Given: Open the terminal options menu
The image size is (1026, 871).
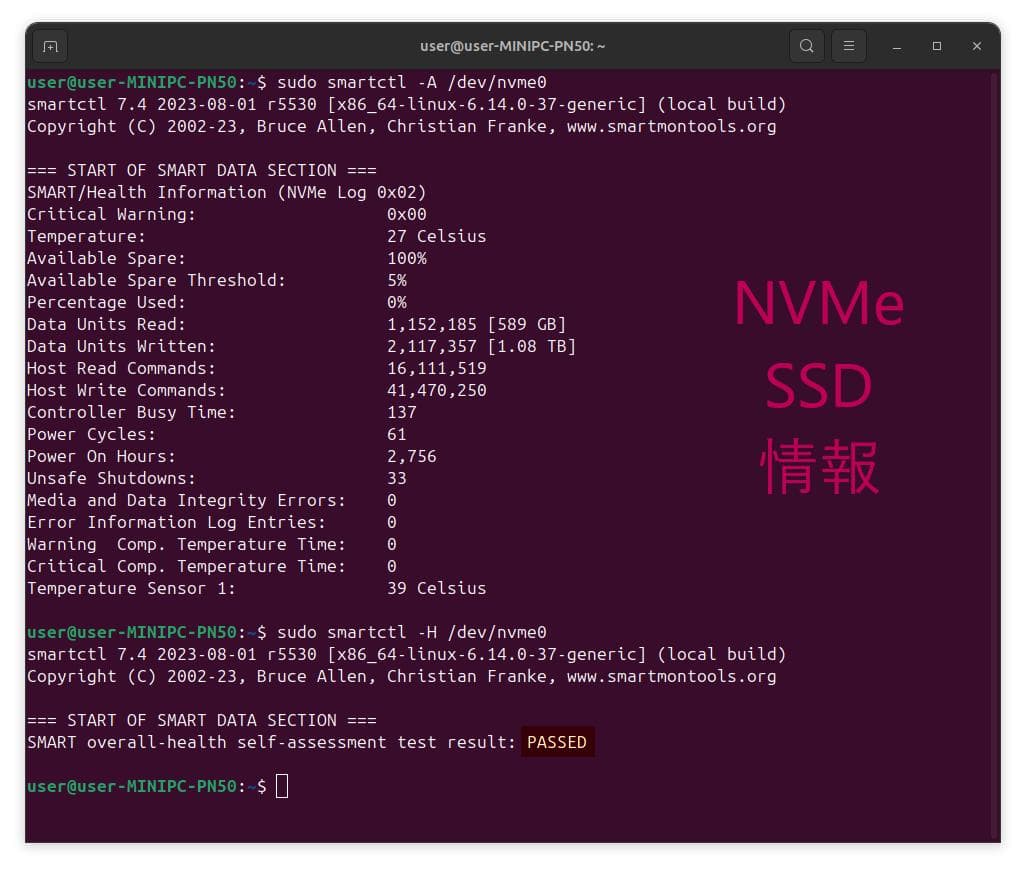Looking at the screenshot, I should [849, 46].
